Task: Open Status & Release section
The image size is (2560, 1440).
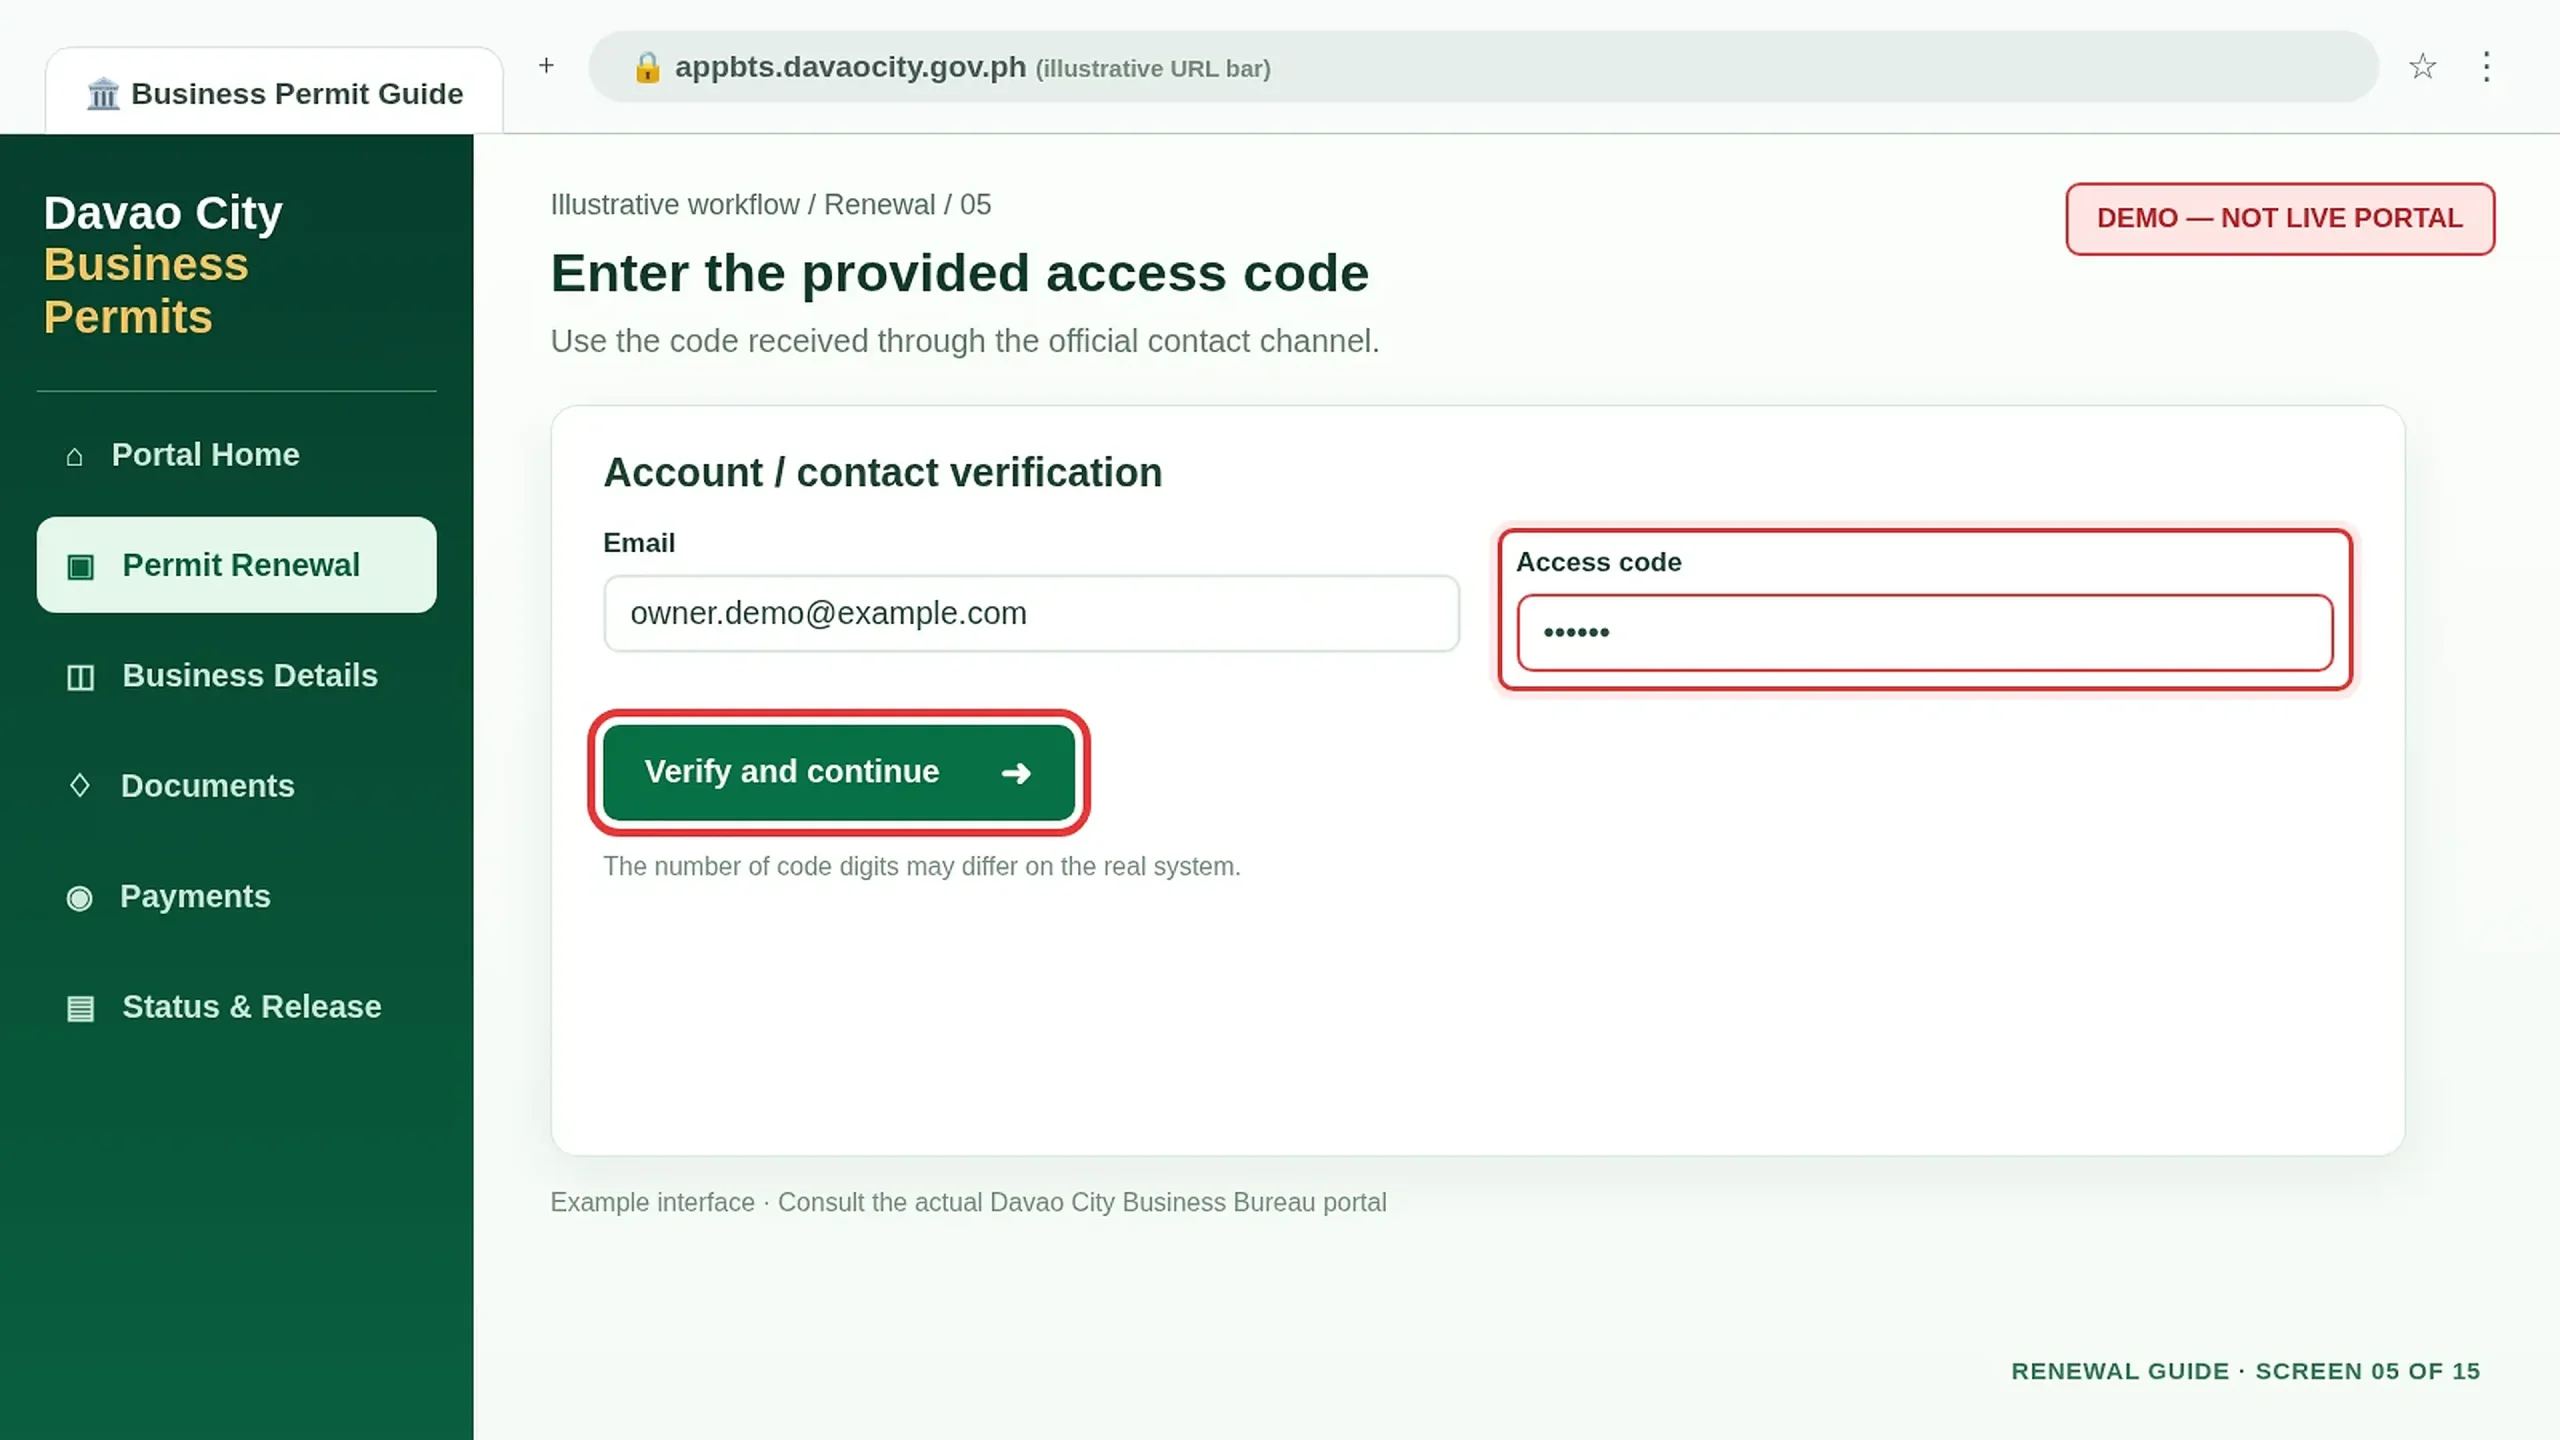Action: pyautogui.click(x=236, y=1007)
